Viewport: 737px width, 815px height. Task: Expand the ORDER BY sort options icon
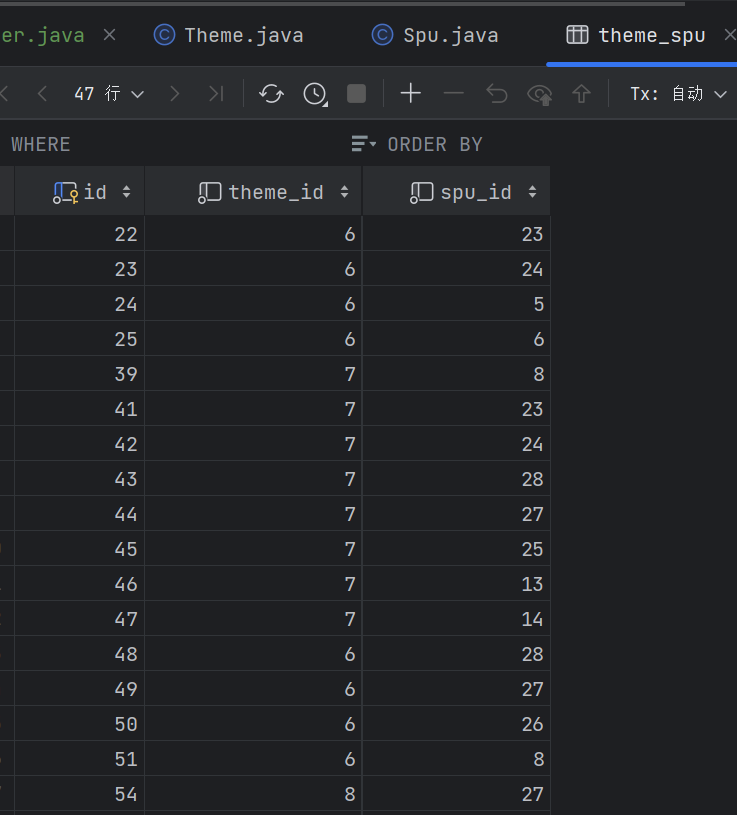pos(363,143)
